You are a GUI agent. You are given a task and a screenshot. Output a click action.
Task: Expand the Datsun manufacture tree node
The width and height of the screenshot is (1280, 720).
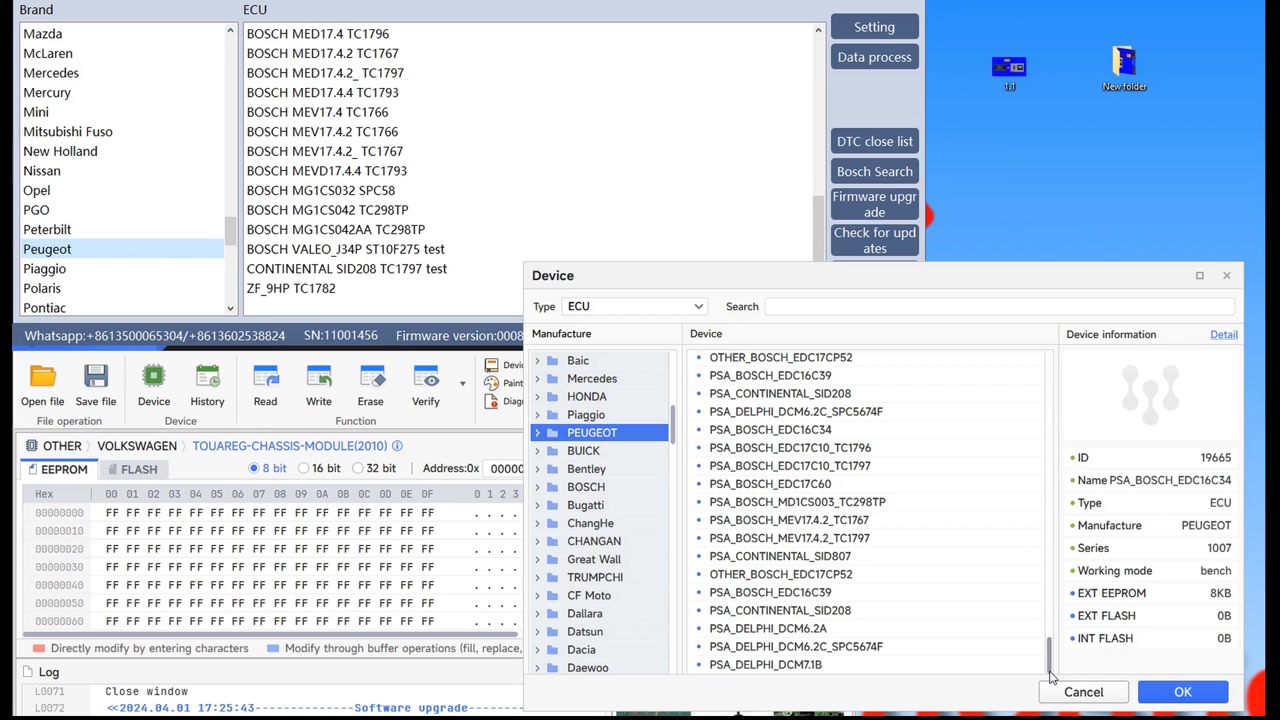coord(538,631)
